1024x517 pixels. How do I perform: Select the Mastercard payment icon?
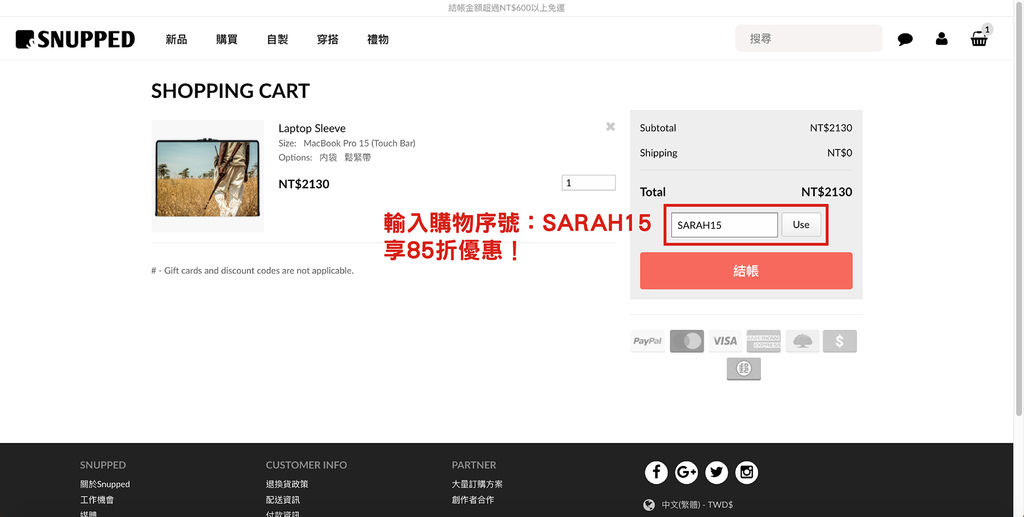coord(686,341)
